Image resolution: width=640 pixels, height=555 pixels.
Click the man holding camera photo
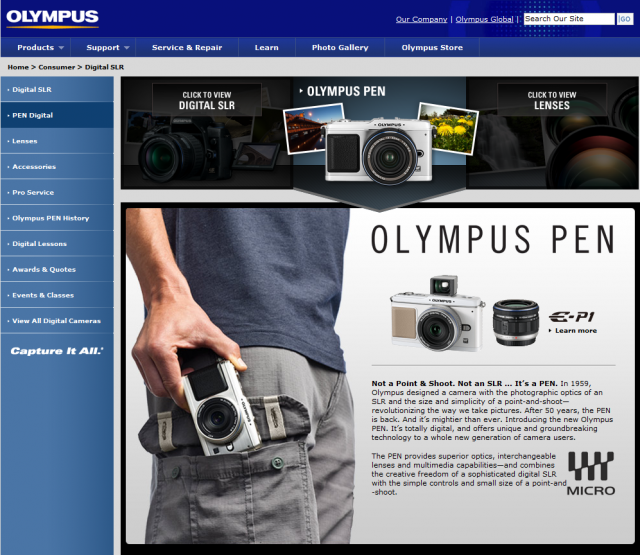pyautogui.click(x=243, y=375)
